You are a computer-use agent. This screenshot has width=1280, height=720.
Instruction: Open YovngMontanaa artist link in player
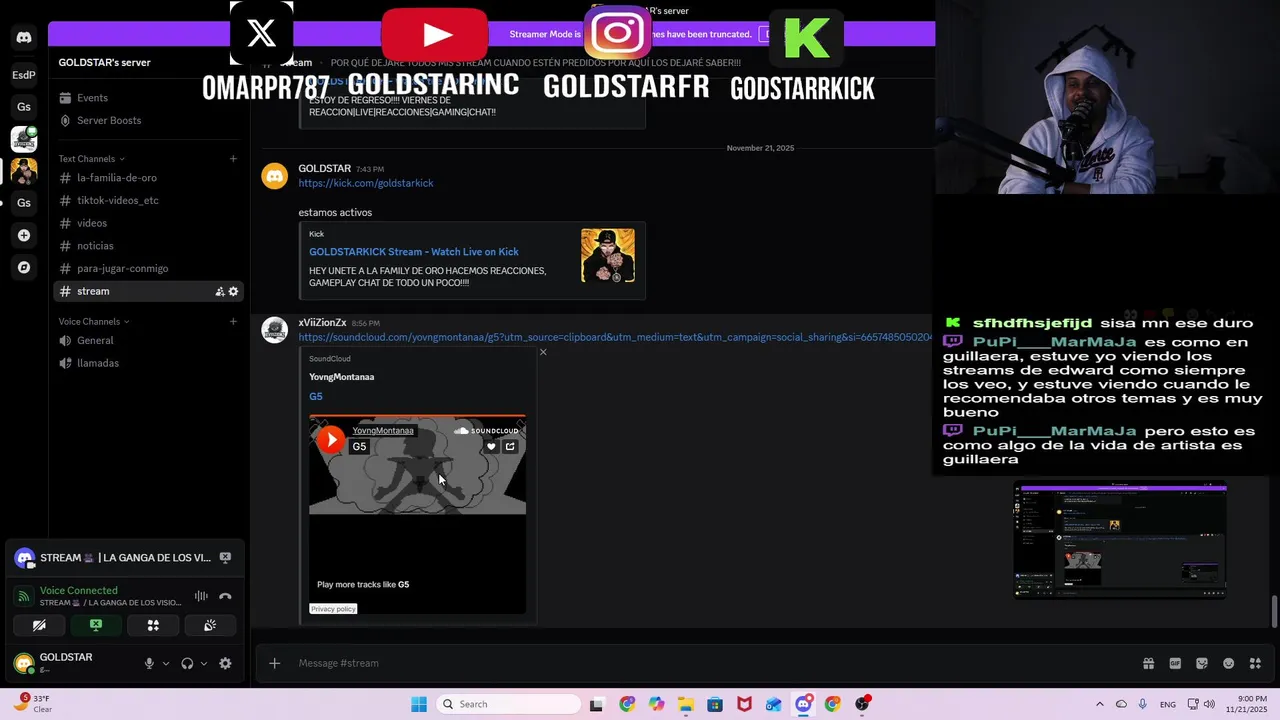[x=383, y=431]
